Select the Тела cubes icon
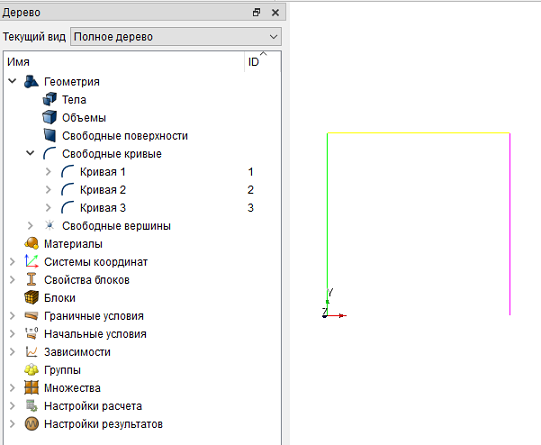 [50, 99]
